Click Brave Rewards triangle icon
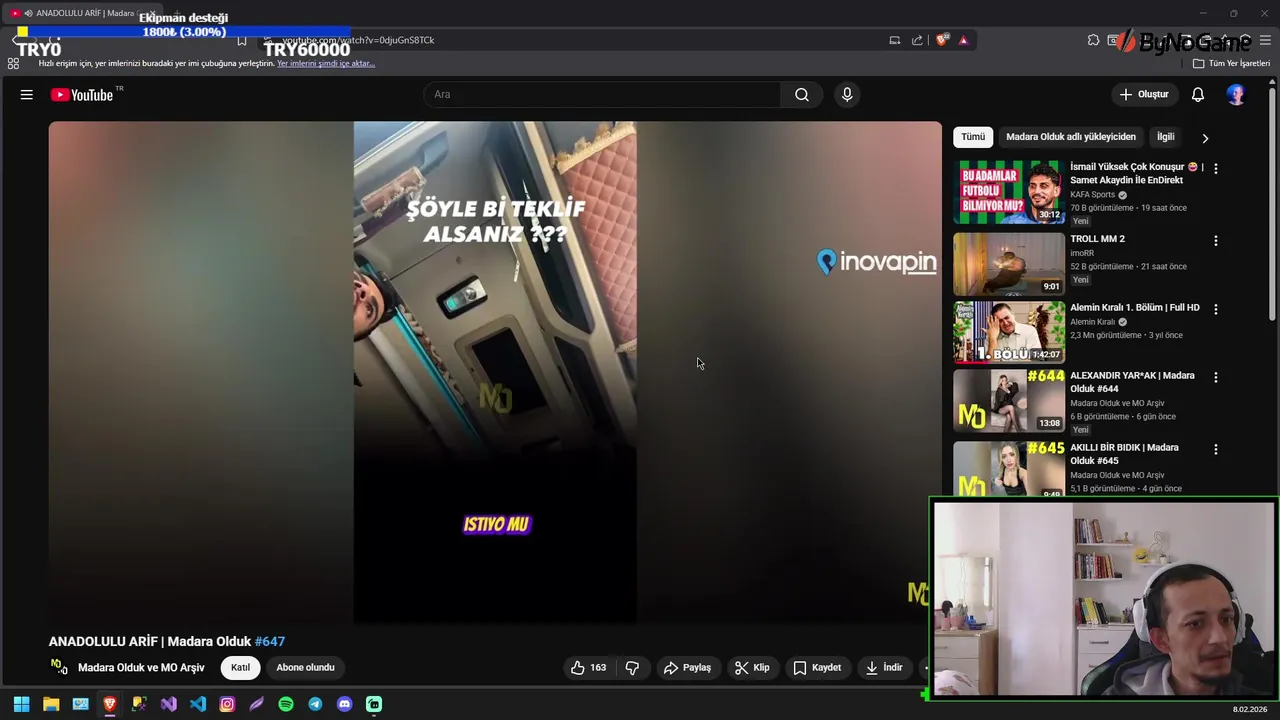1280x720 pixels. (963, 40)
